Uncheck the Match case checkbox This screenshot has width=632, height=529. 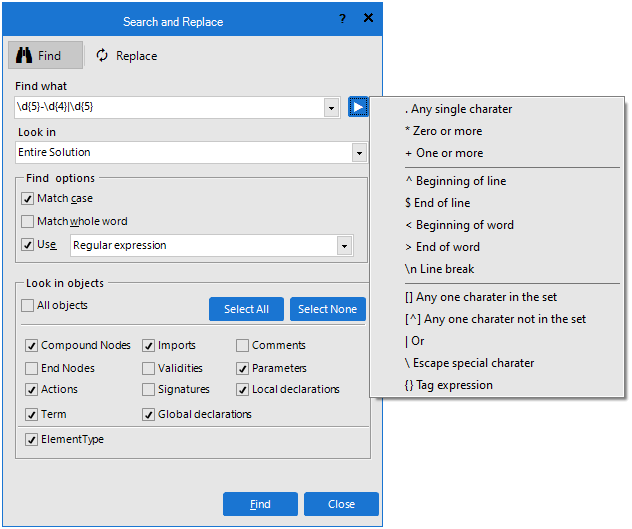(x=28, y=199)
